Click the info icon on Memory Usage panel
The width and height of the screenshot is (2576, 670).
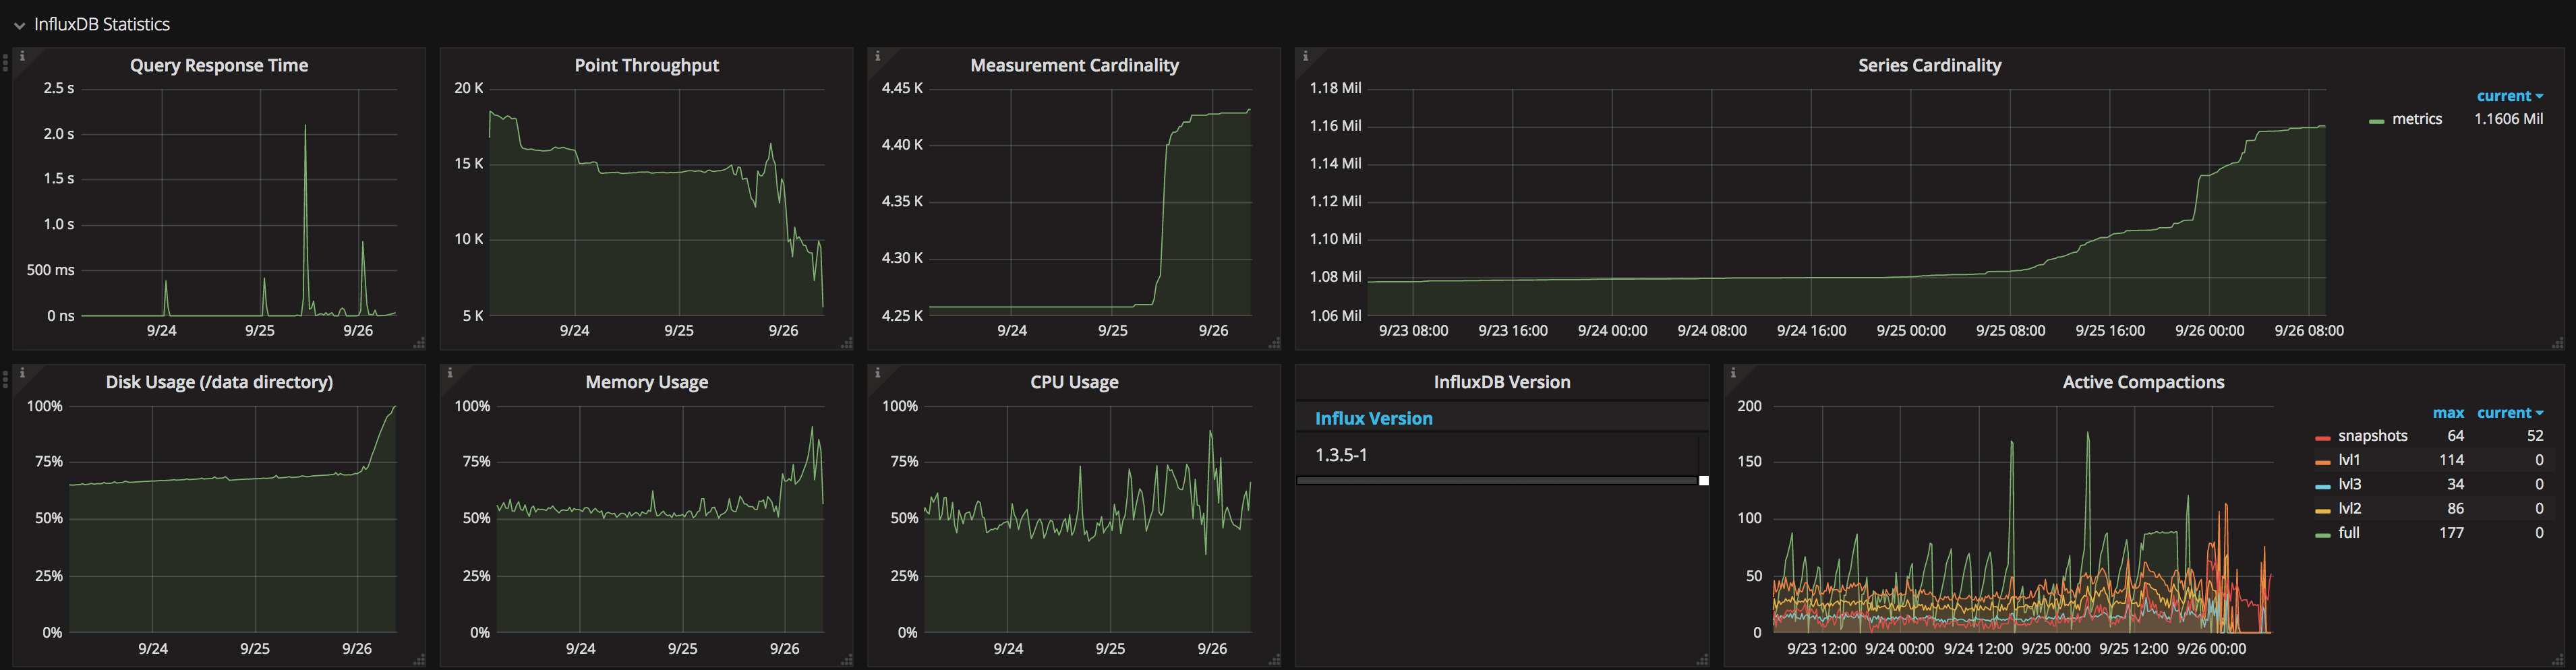coord(450,373)
